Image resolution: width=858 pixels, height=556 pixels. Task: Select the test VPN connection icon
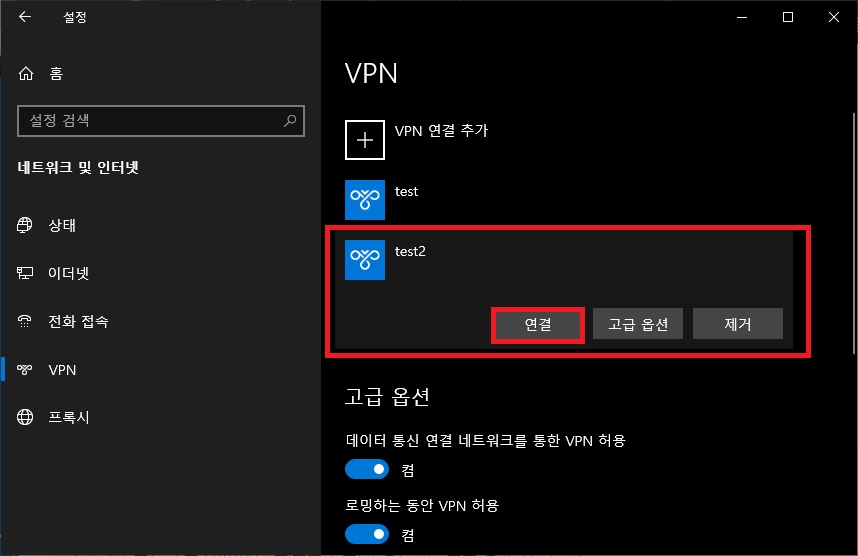coord(365,200)
